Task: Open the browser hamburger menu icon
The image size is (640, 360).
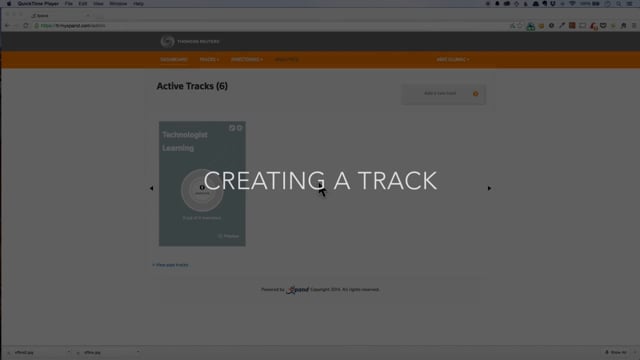Action: (x=634, y=26)
